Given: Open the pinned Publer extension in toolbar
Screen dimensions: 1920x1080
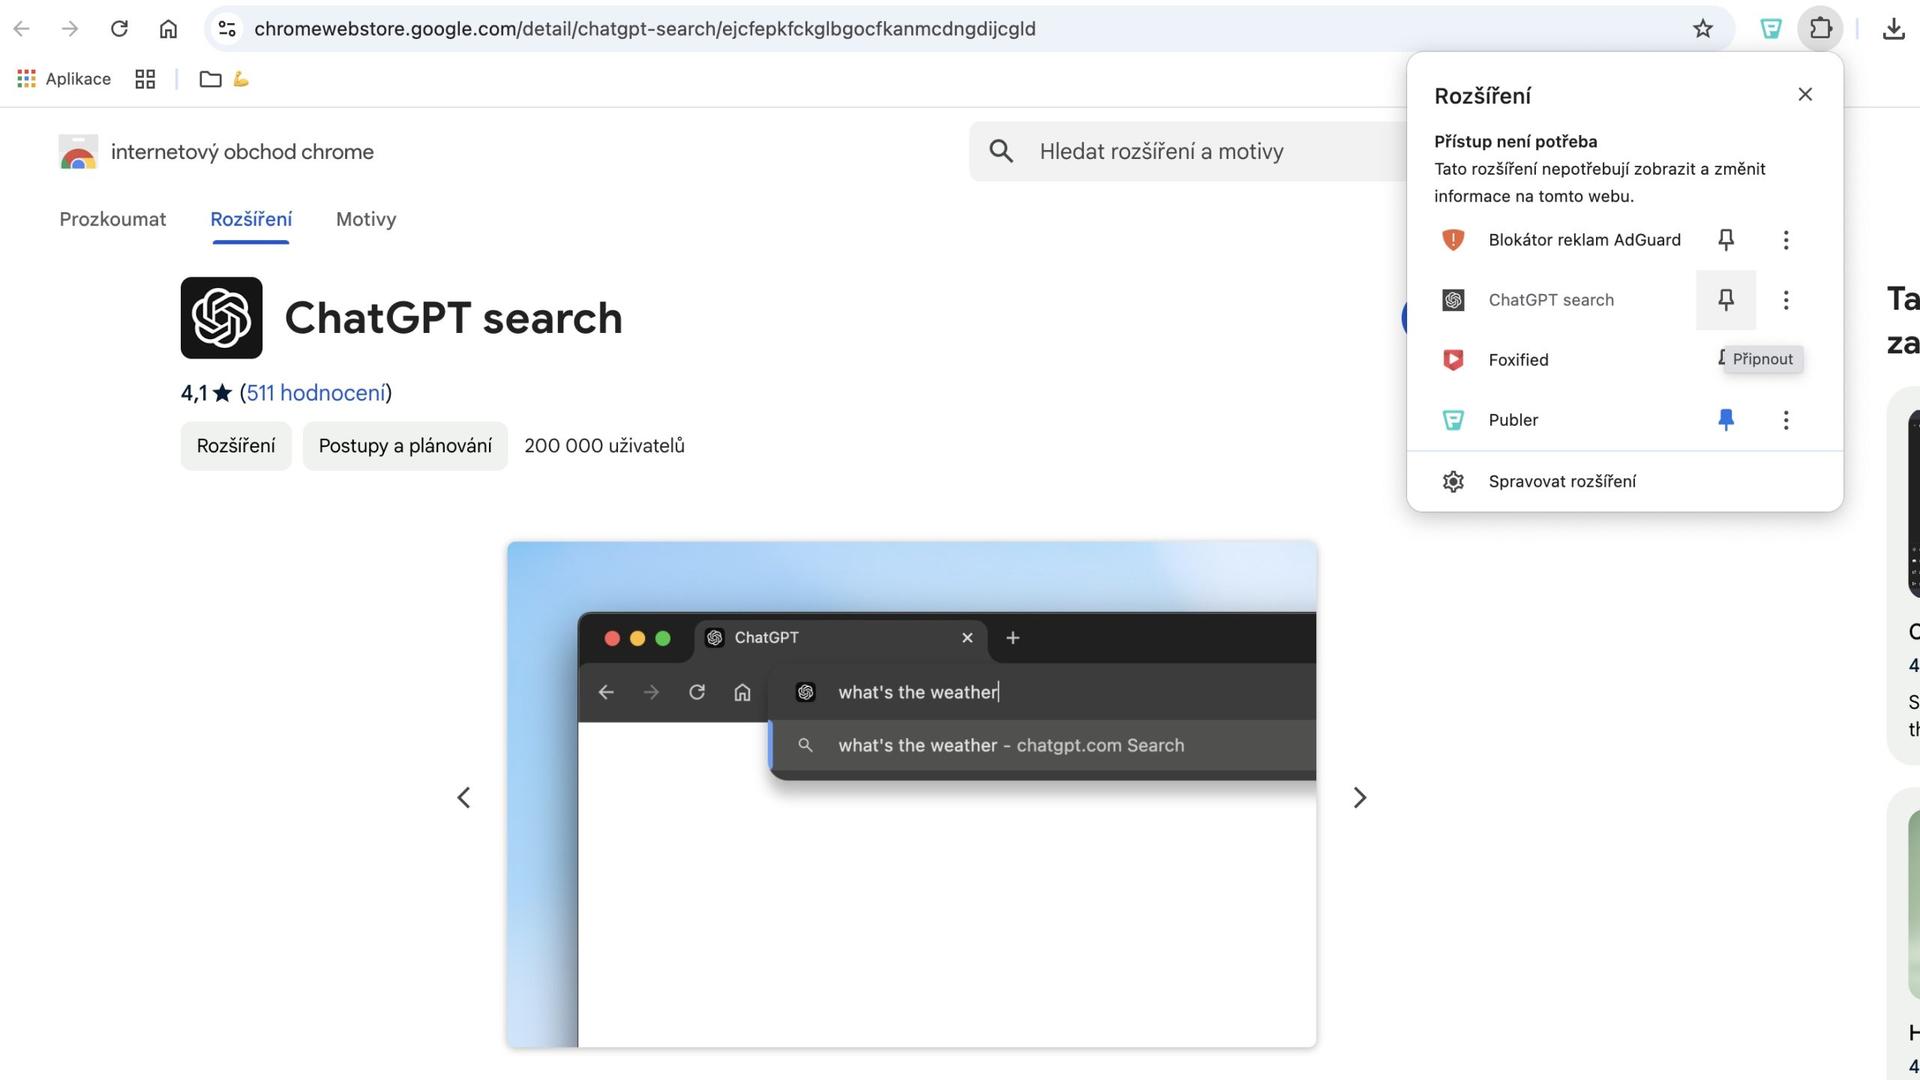Looking at the screenshot, I should pos(1771,29).
